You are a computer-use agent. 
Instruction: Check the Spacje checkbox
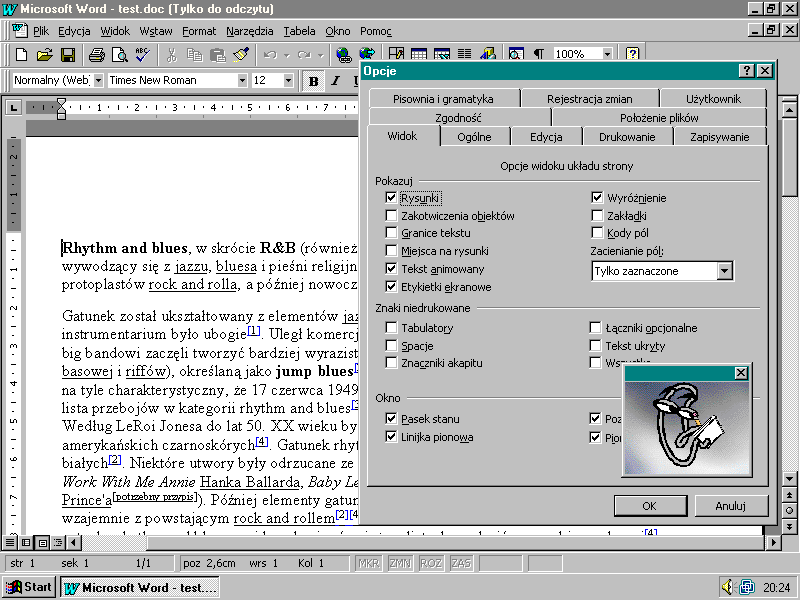point(391,345)
